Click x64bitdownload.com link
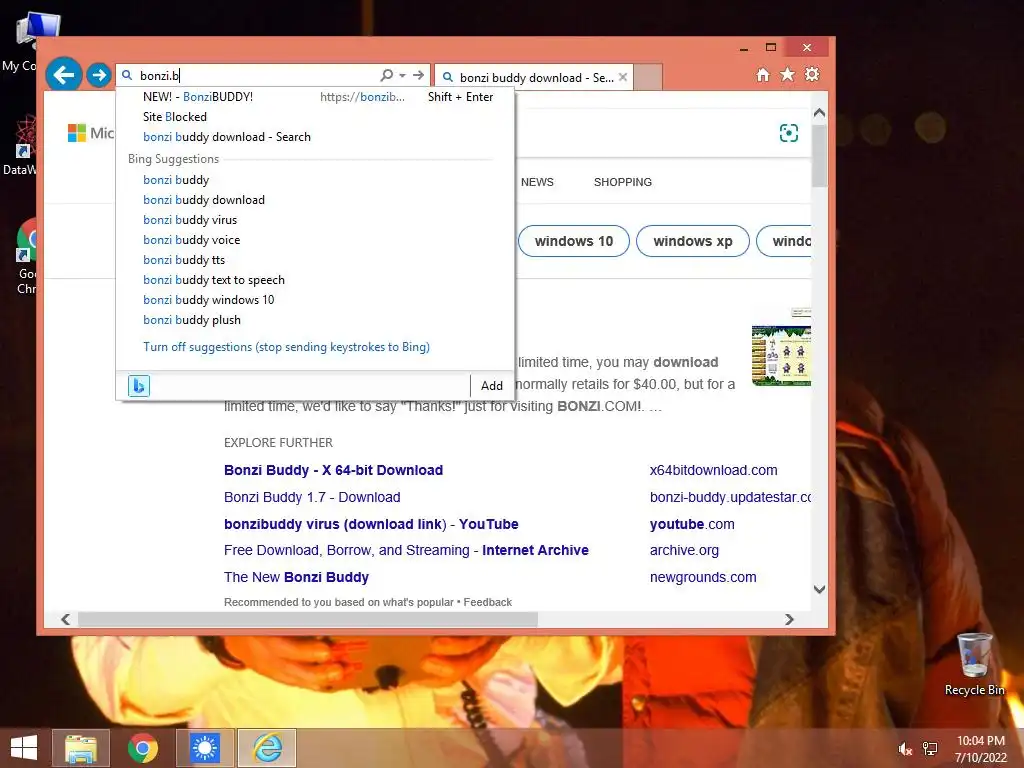This screenshot has height=768, width=1024. 713,470
